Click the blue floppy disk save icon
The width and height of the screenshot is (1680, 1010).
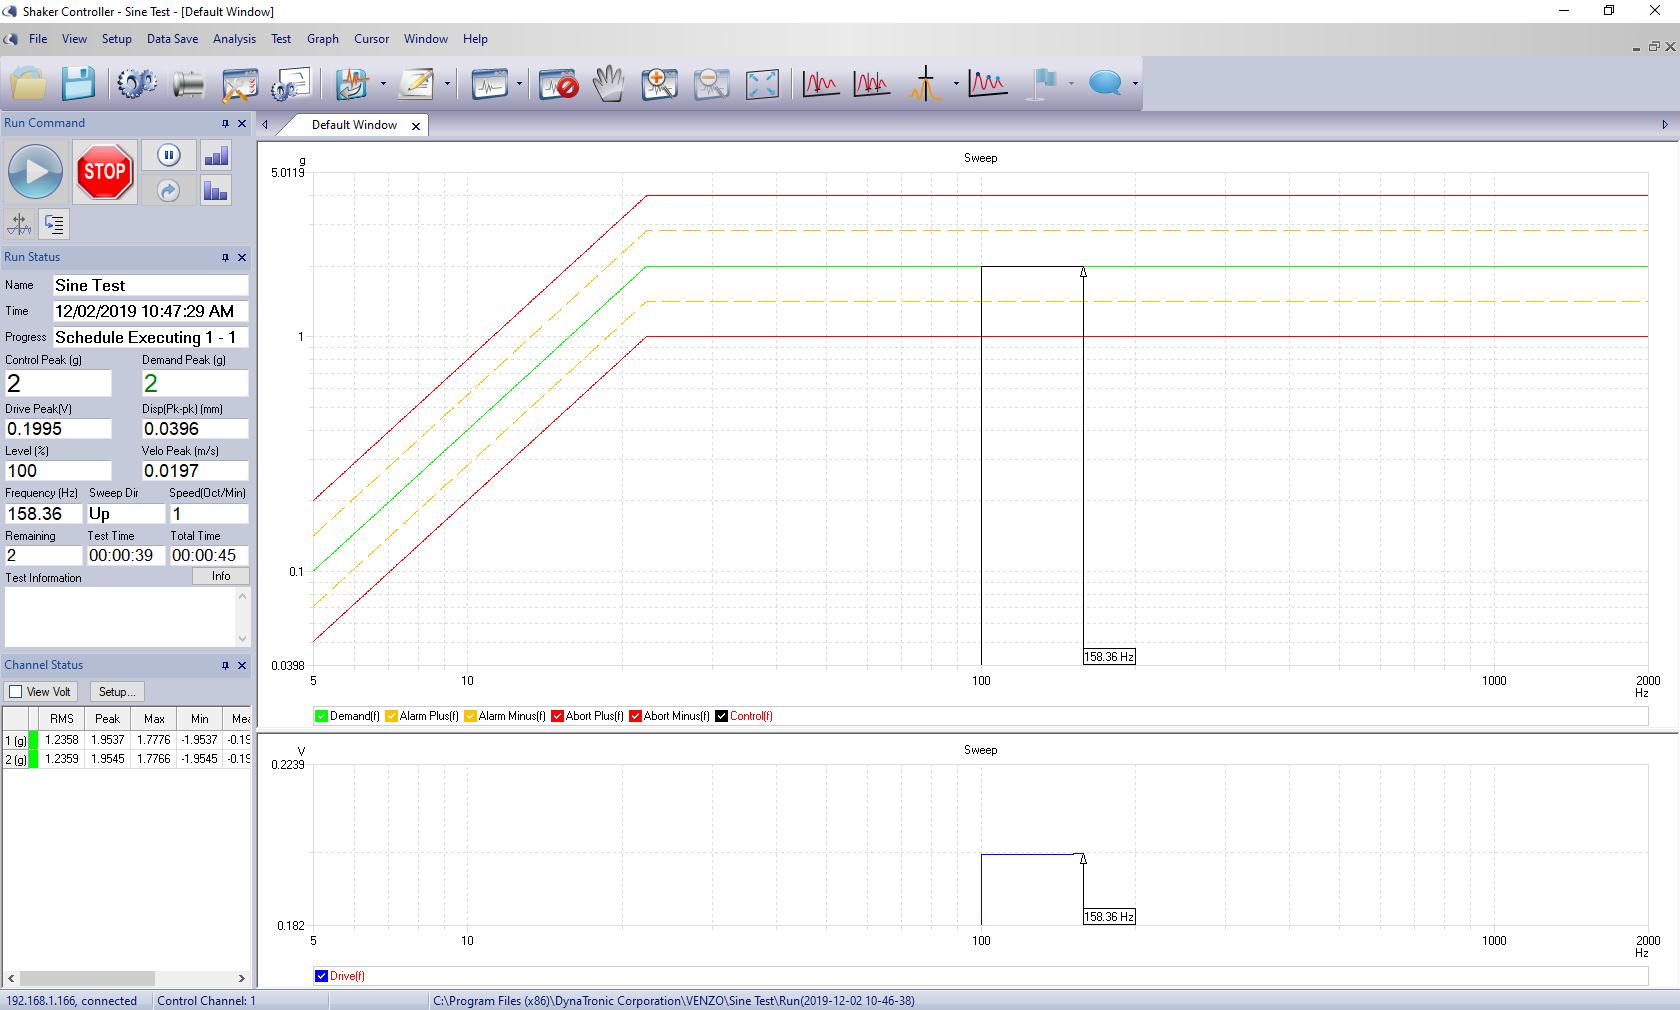tap(78, 84)
